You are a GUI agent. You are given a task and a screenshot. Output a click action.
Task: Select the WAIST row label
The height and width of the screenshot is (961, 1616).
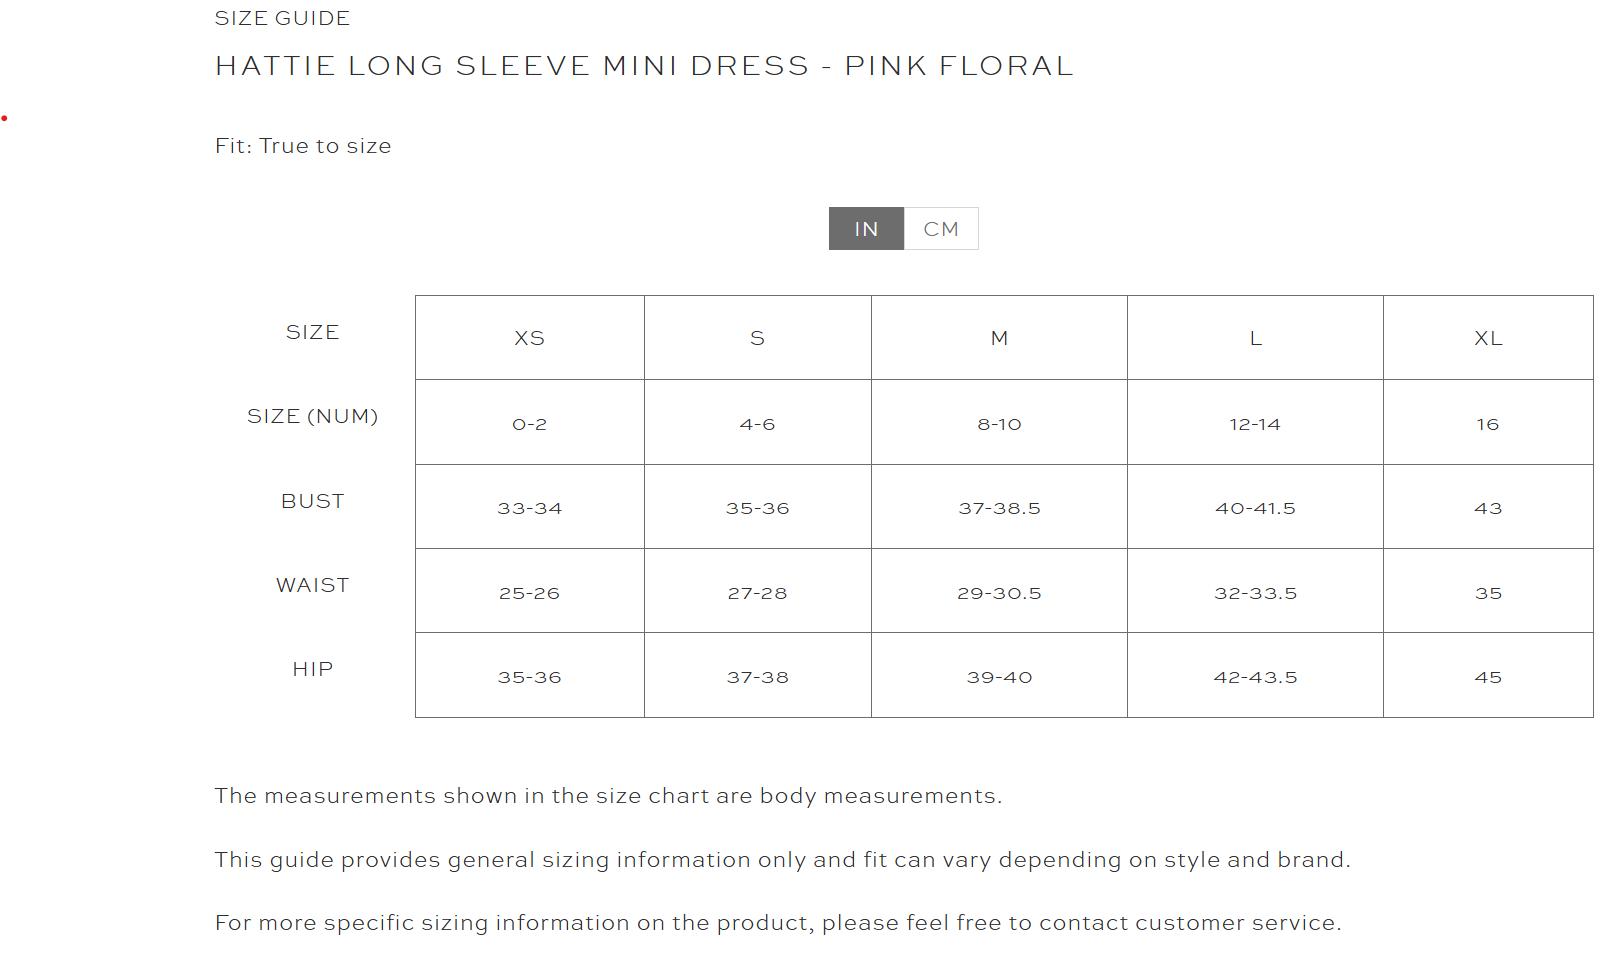tap(313, 586)
